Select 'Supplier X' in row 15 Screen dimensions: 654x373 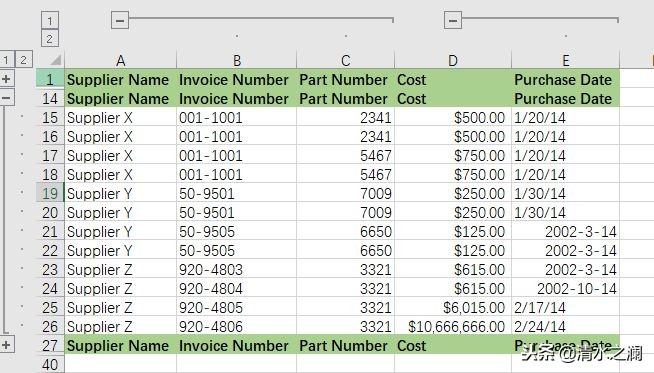click(x=121, y=117)
